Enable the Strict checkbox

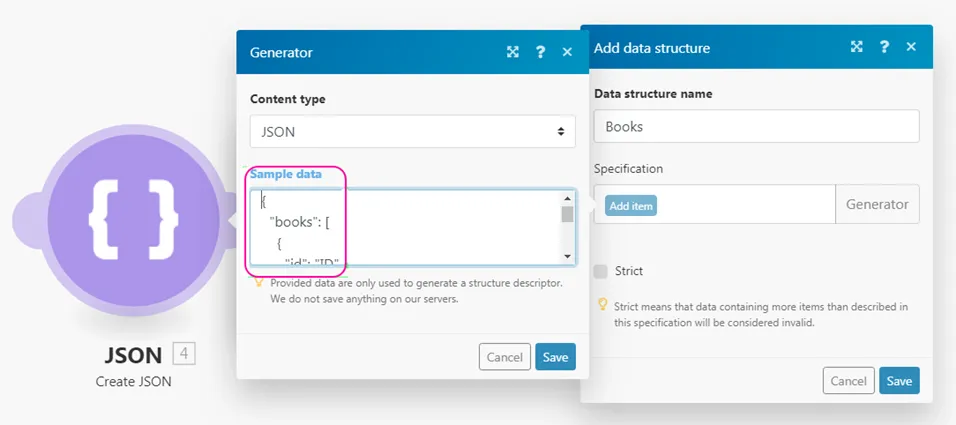601,271
